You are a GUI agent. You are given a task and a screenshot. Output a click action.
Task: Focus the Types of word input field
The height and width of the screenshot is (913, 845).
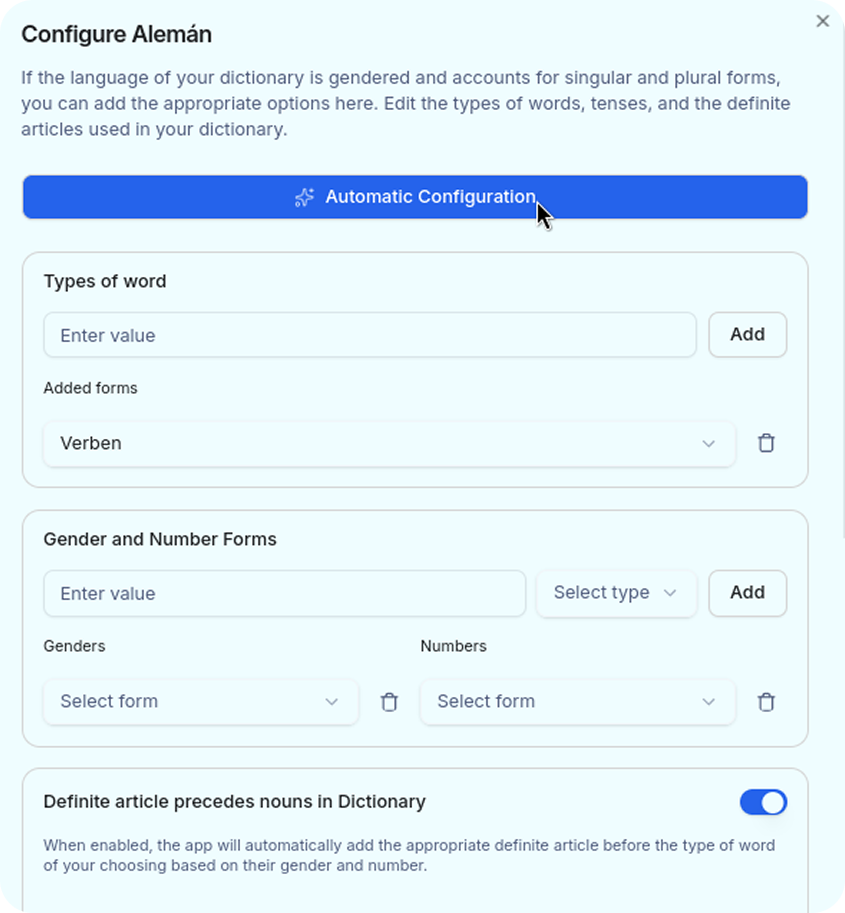click(369, 335)
